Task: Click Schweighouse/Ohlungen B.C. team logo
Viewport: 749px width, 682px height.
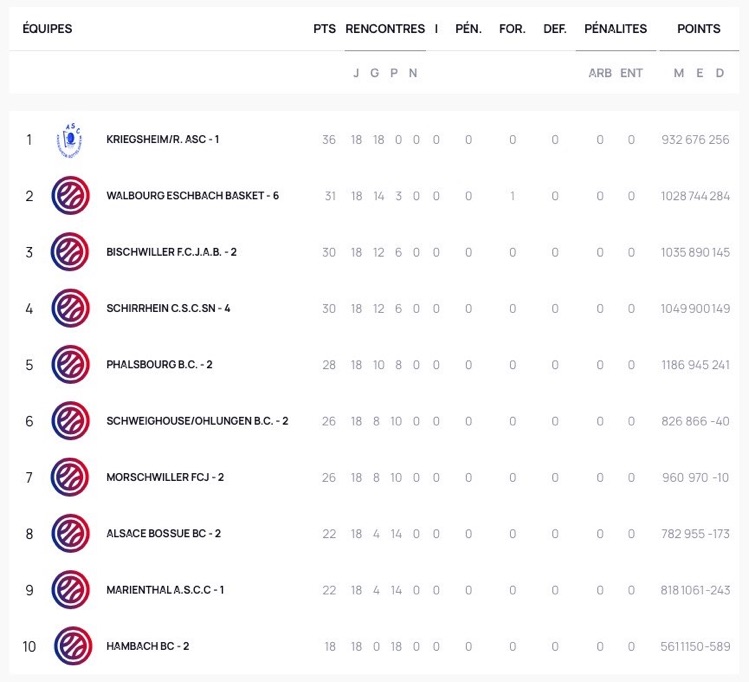Action: pos(71,421)
